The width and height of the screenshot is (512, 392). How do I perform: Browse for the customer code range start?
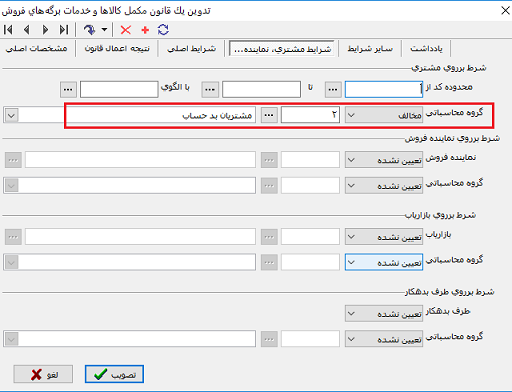pos(333,89)
